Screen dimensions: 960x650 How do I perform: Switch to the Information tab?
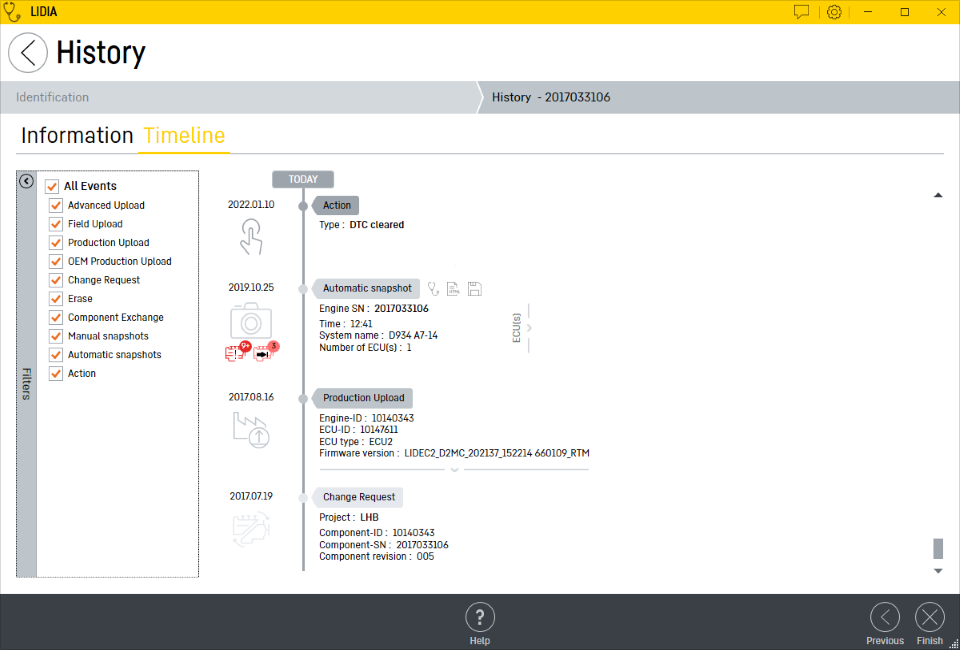[x=77, y=136]
